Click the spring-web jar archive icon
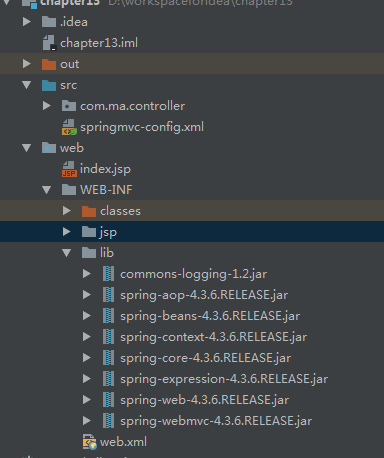 tap(109, 400)
